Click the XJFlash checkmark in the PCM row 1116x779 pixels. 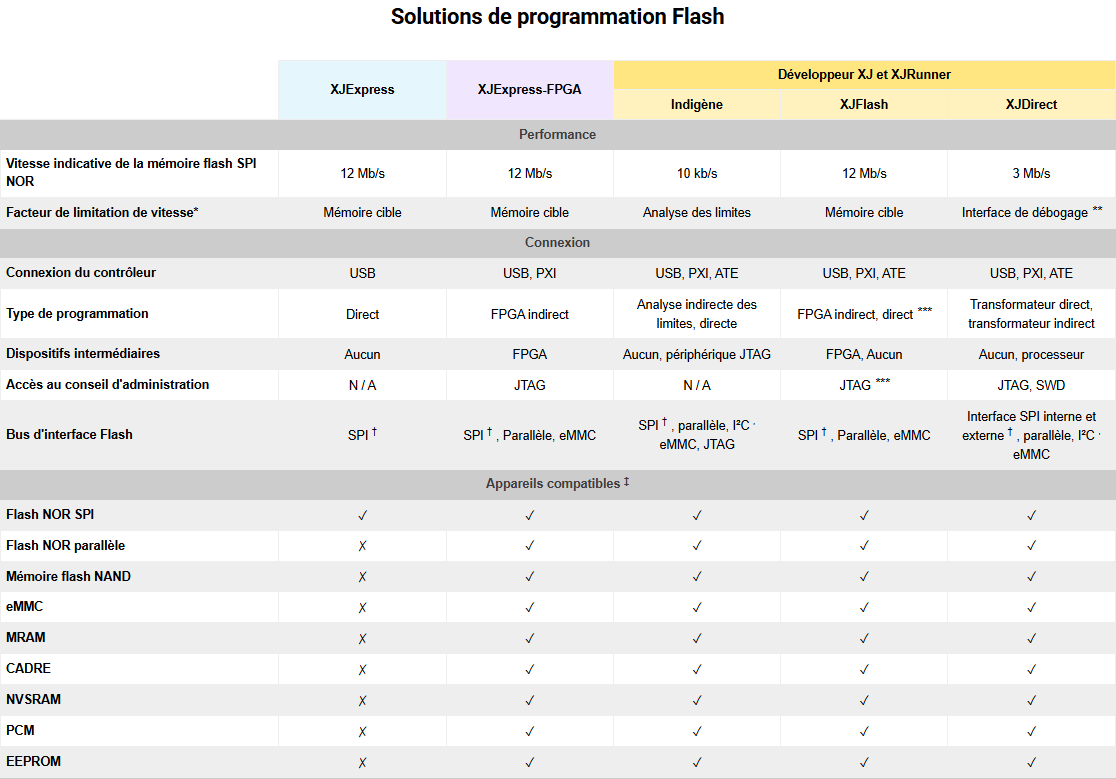pos(864,732)
